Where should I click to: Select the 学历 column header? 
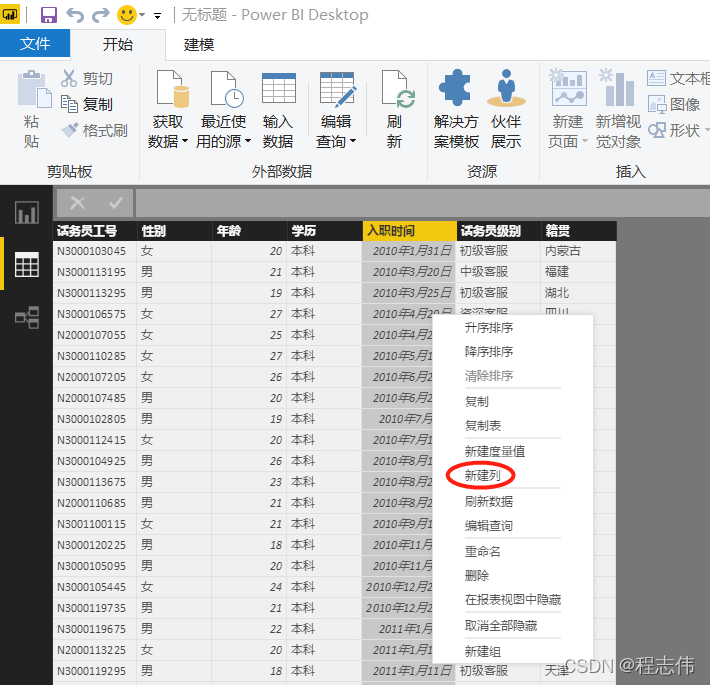point(325,231)
